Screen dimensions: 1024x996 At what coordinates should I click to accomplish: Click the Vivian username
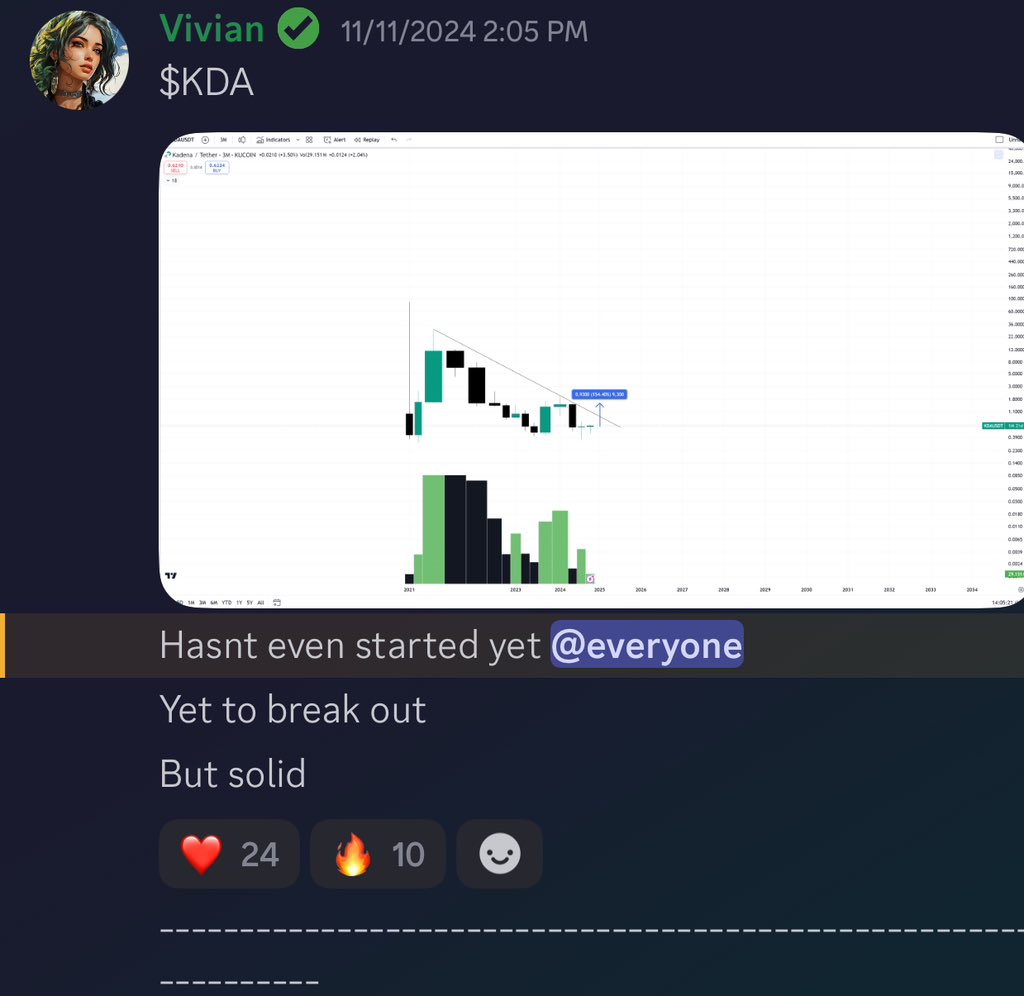(212, 29)
